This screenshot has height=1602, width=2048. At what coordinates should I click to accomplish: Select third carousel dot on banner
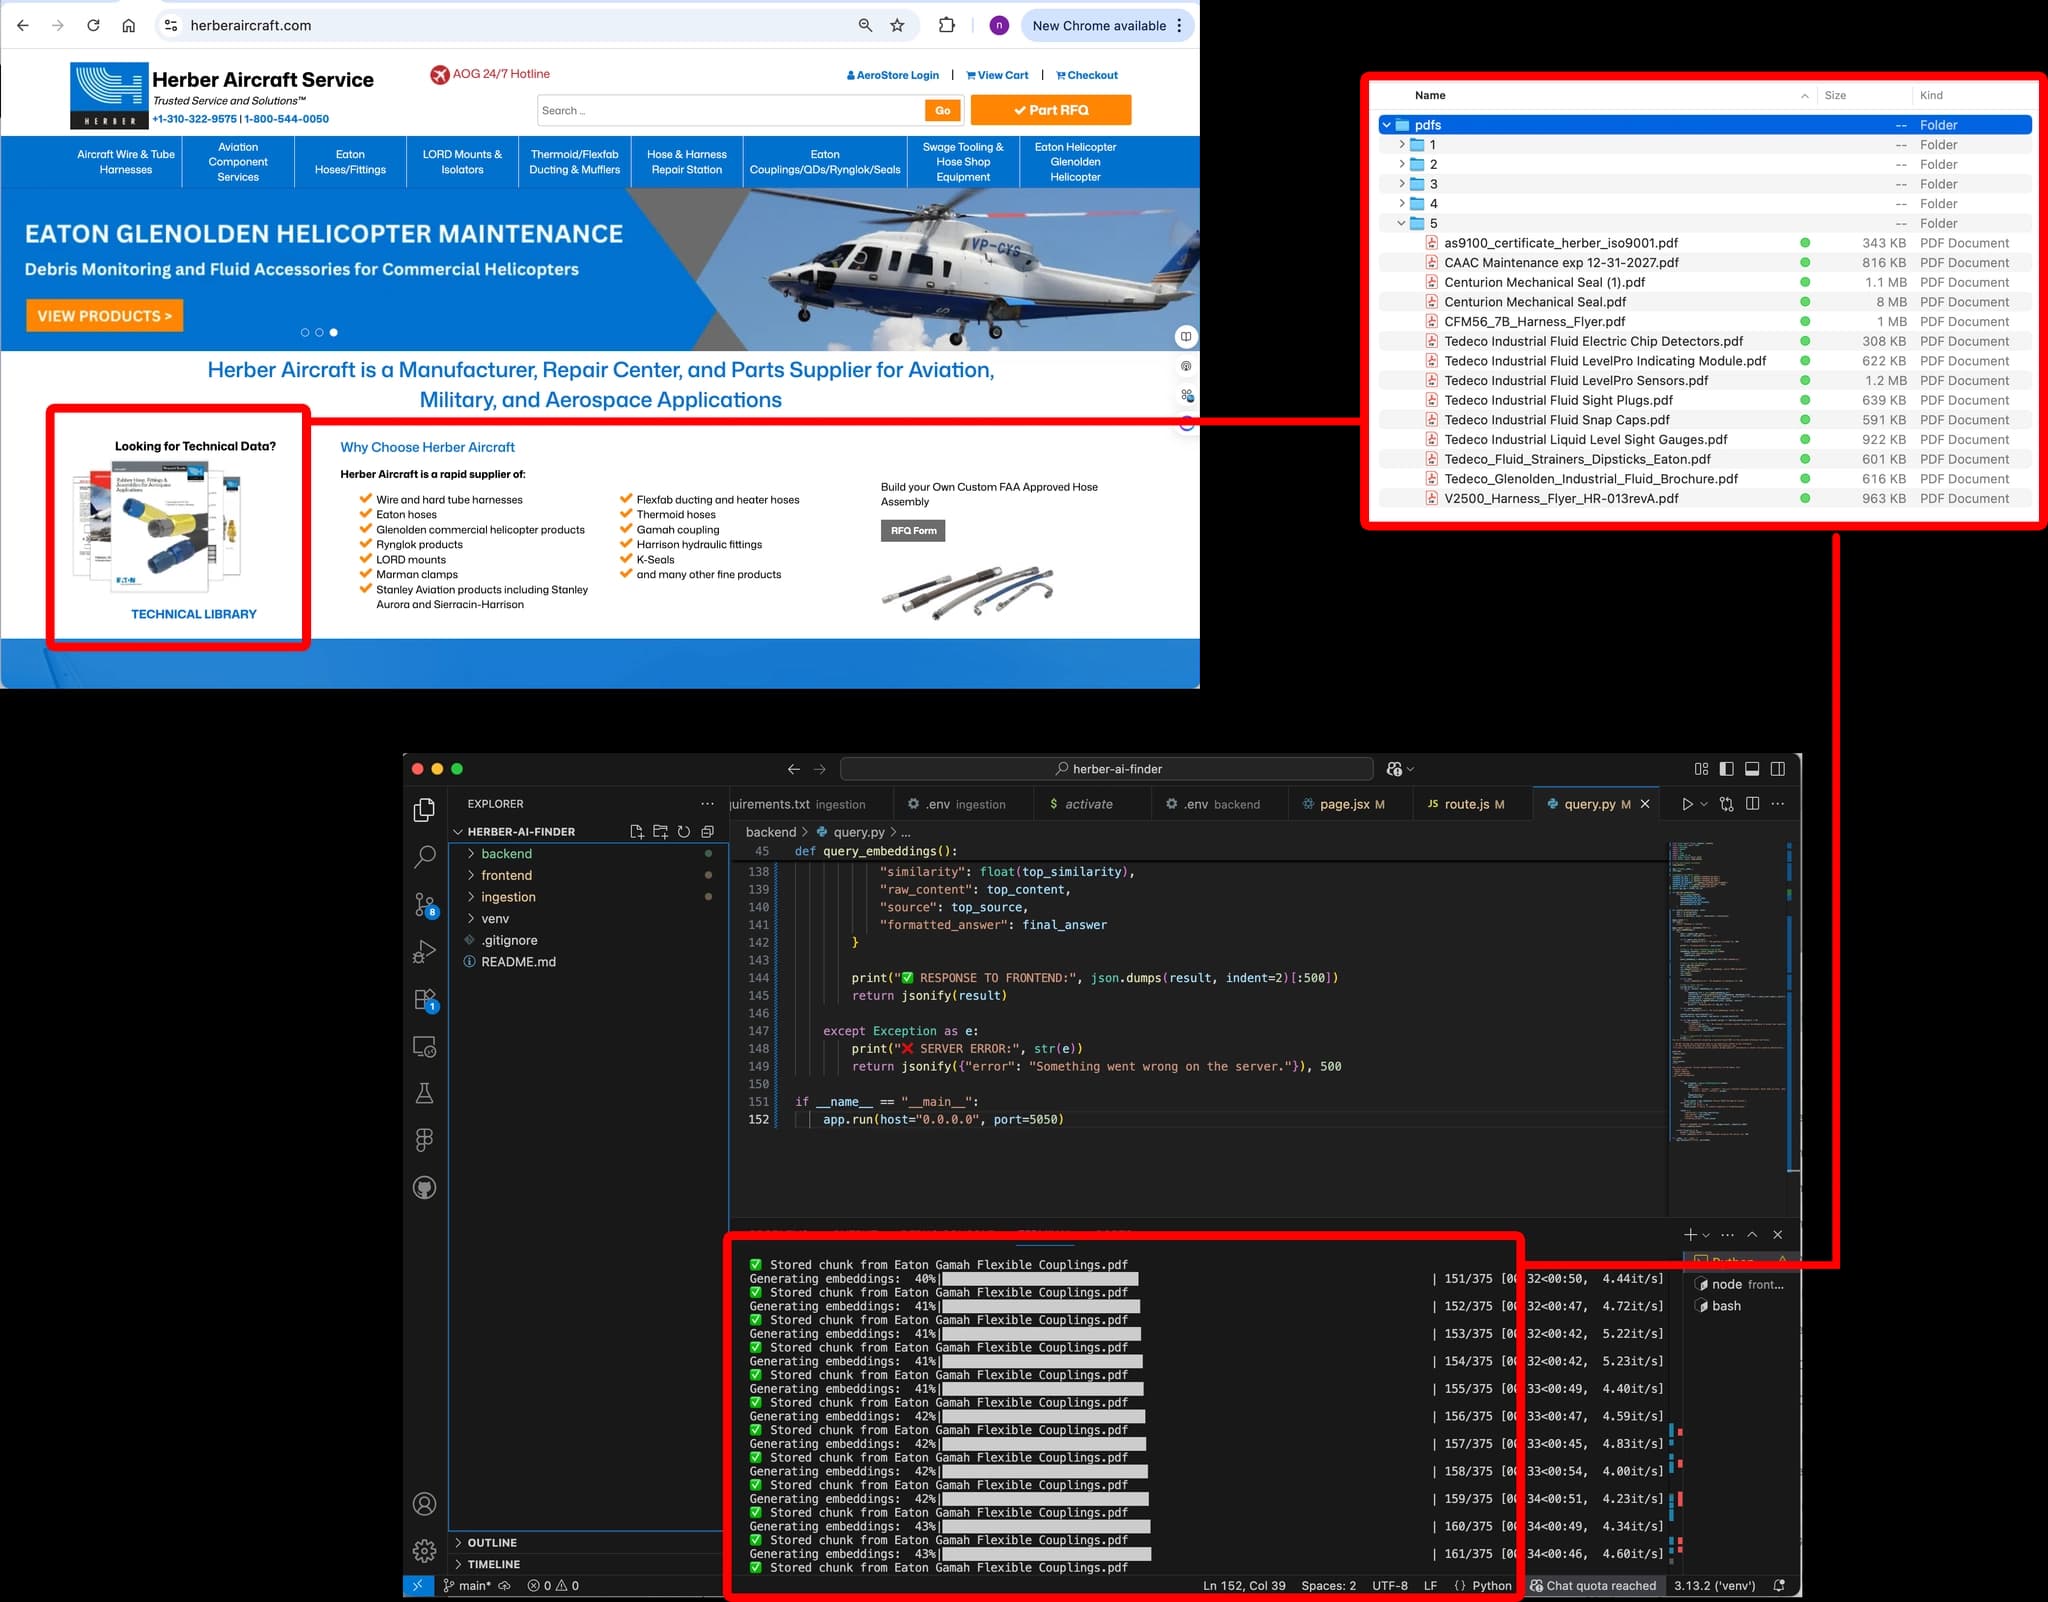coord(333,332)
